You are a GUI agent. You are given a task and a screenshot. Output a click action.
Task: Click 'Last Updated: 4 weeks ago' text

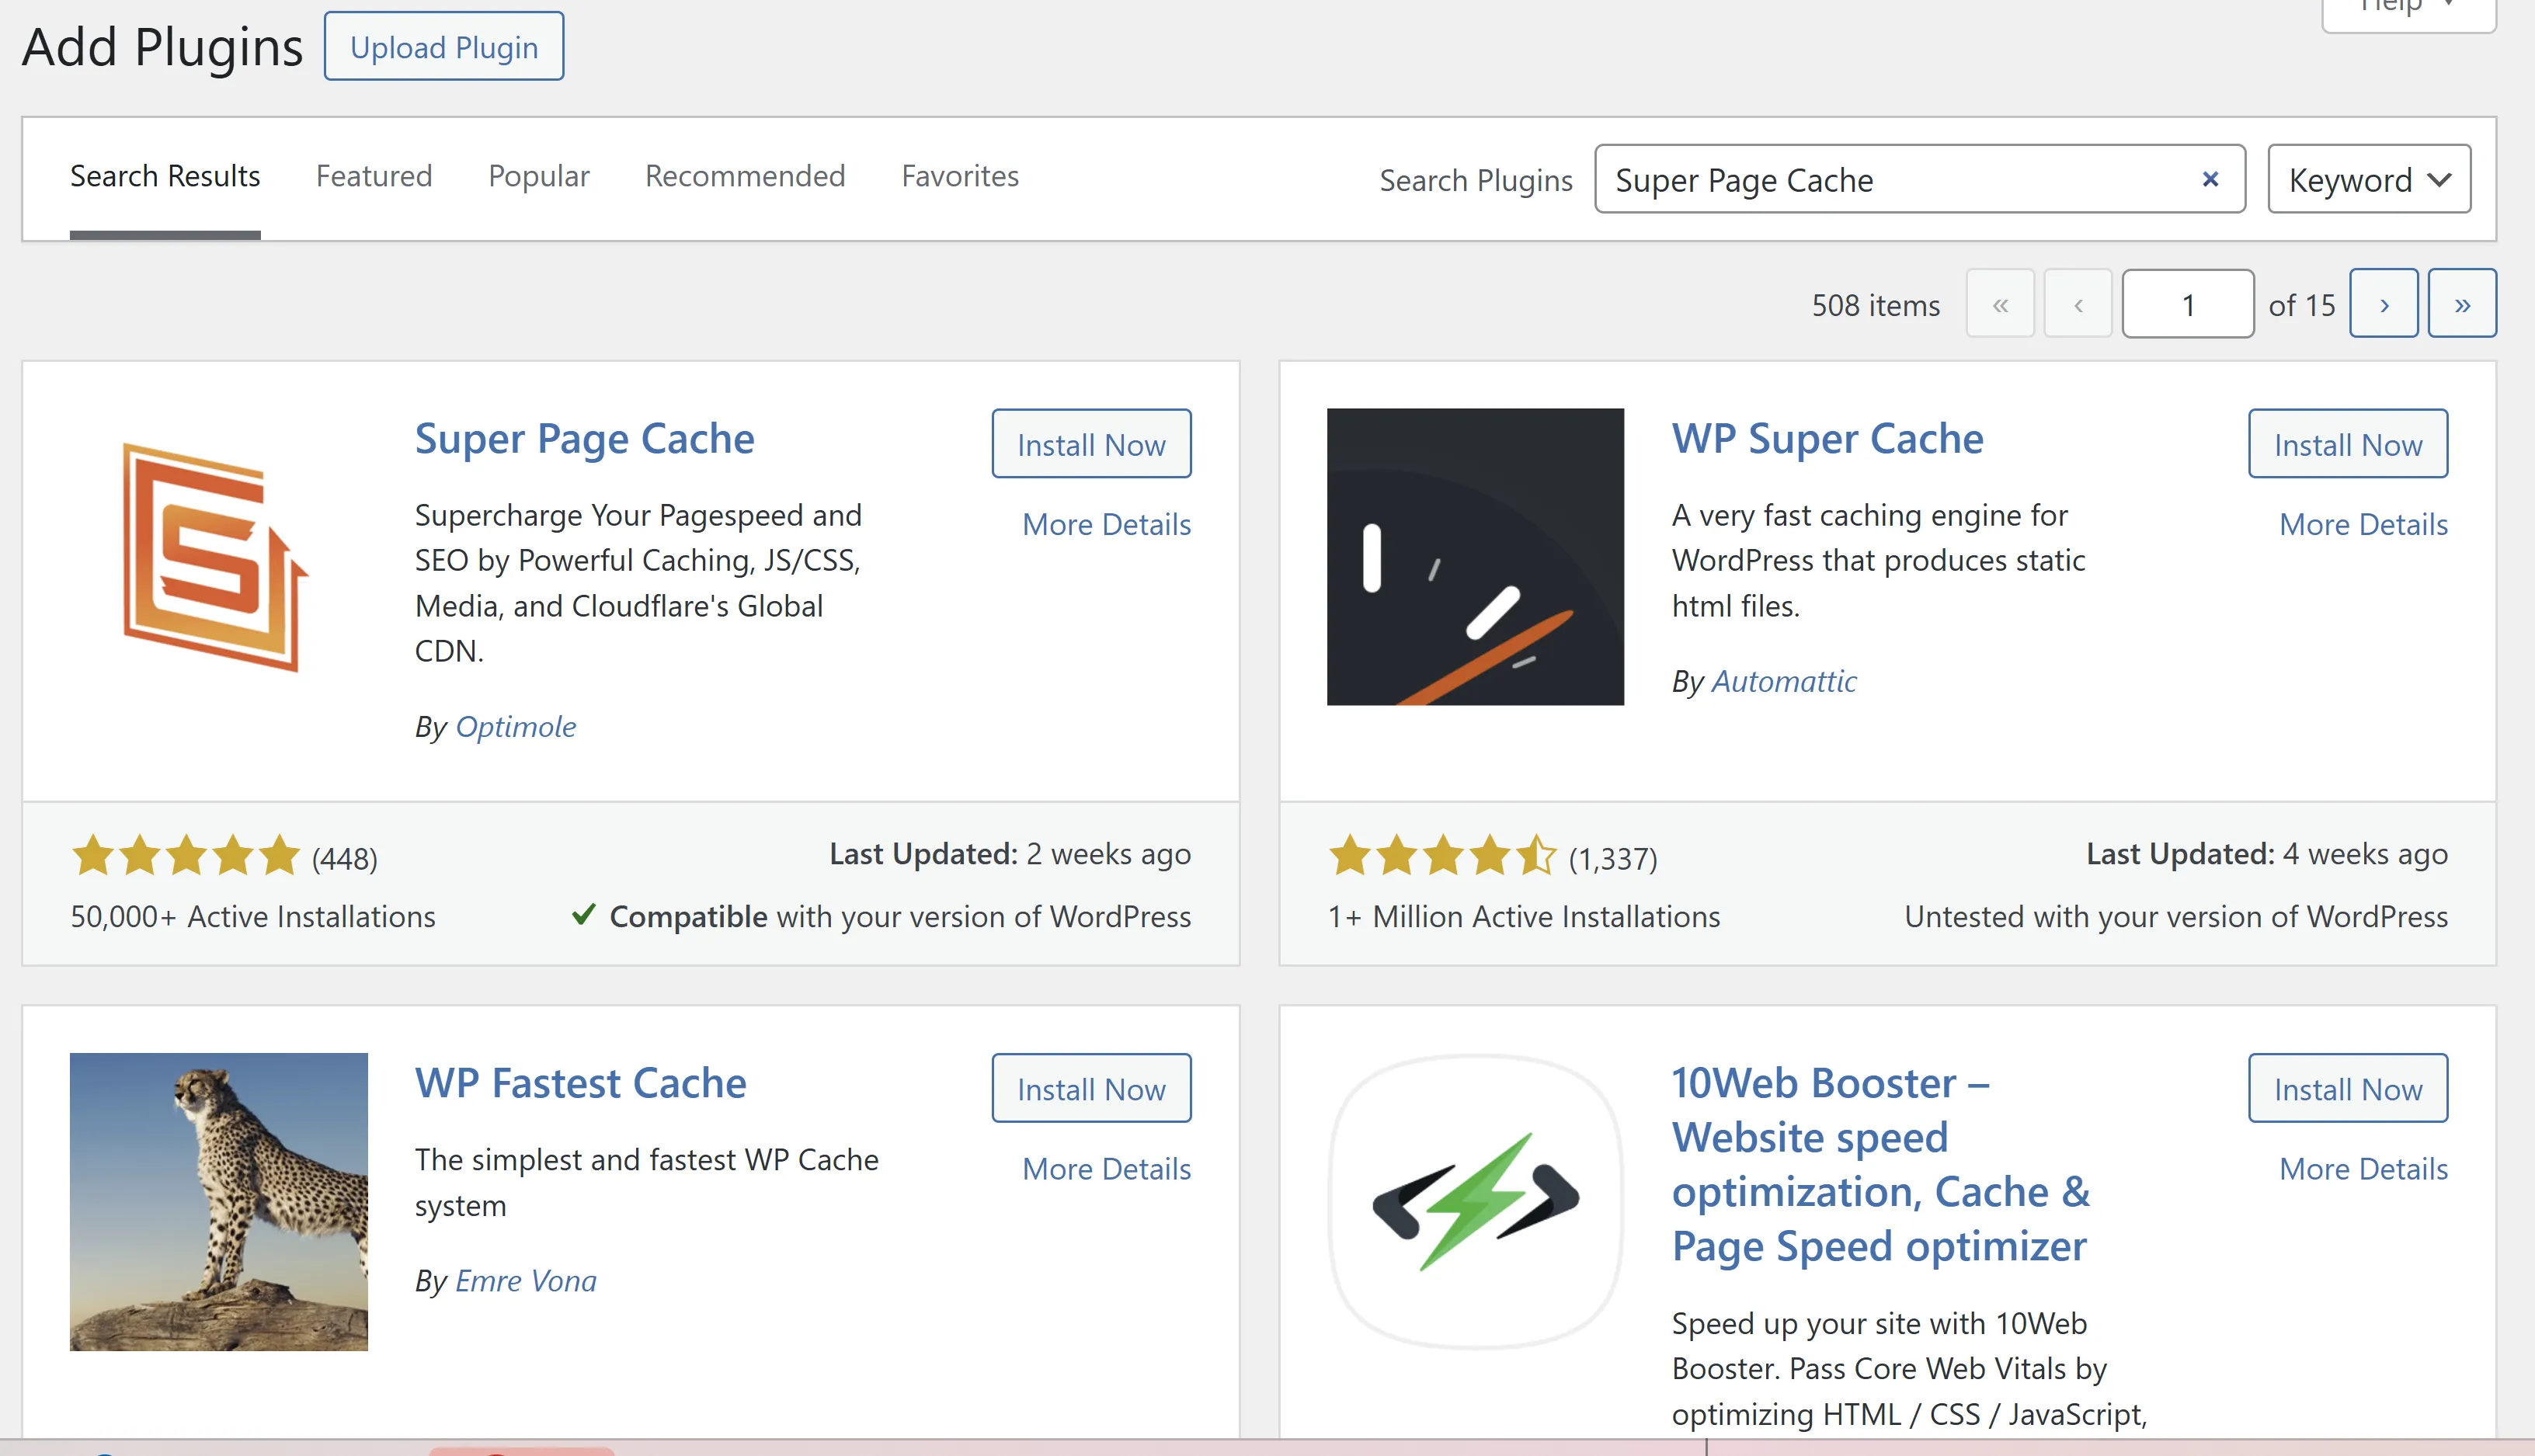tap(2267, 854)
